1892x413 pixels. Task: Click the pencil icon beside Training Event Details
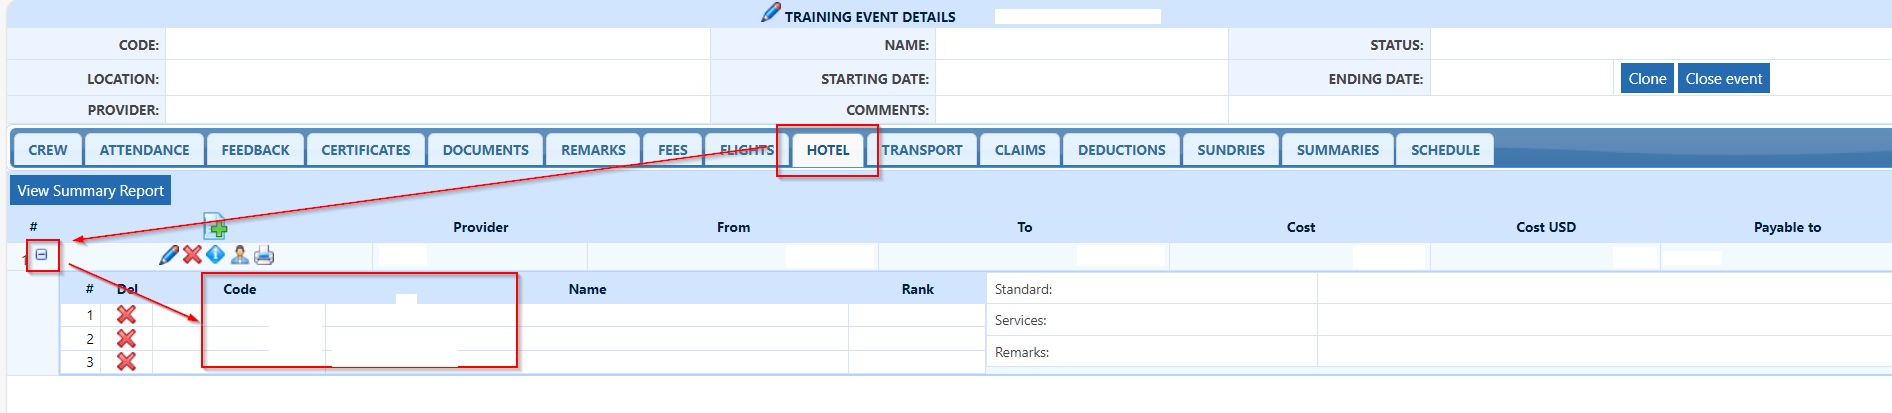pyautogui.click(x=770, y=13)
